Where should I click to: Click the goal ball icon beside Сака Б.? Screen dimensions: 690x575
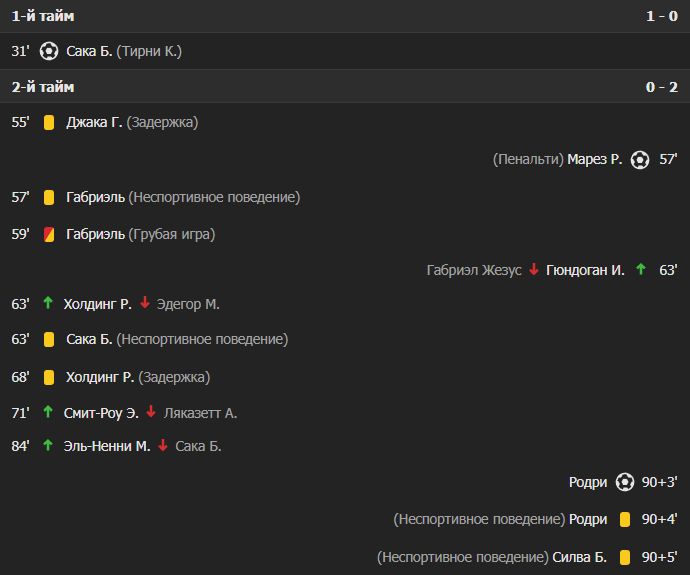click(x=49, y=51)
